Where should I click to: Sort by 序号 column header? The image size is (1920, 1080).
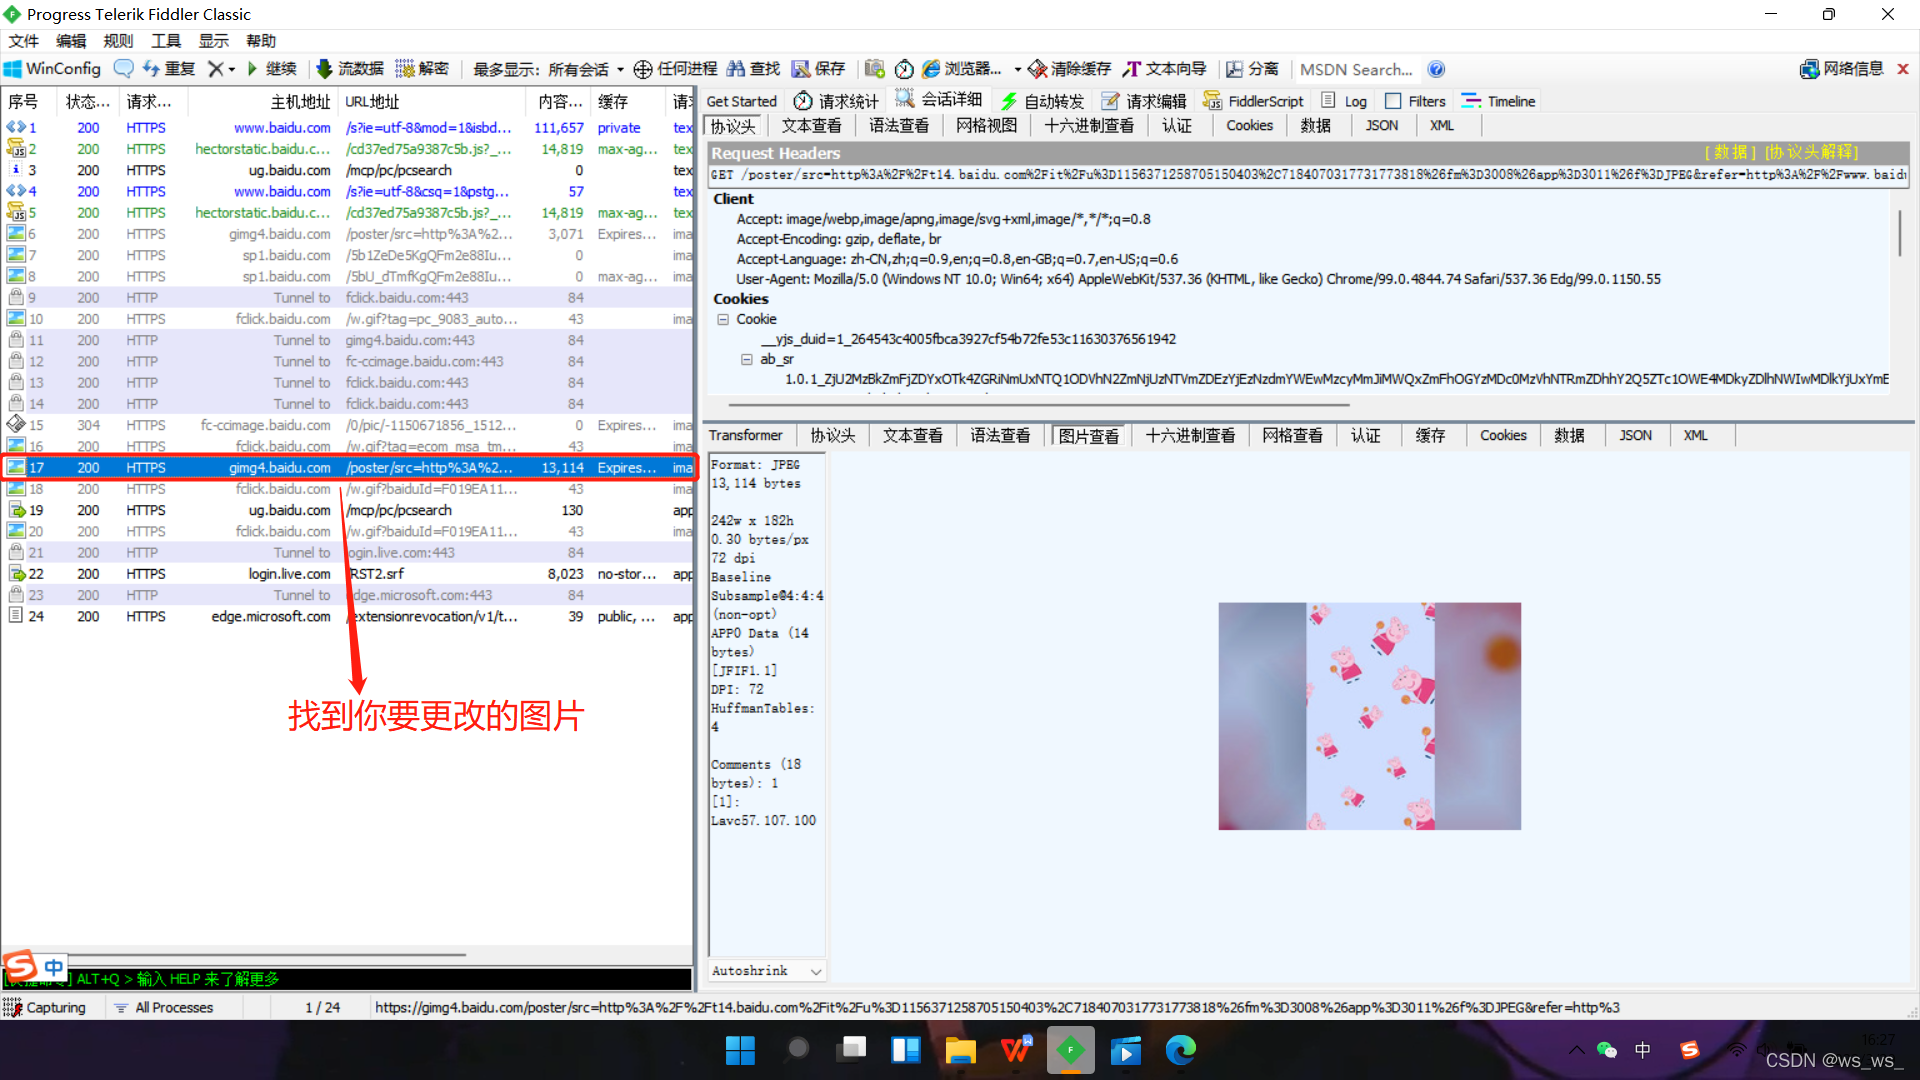(x=29, y=102)
